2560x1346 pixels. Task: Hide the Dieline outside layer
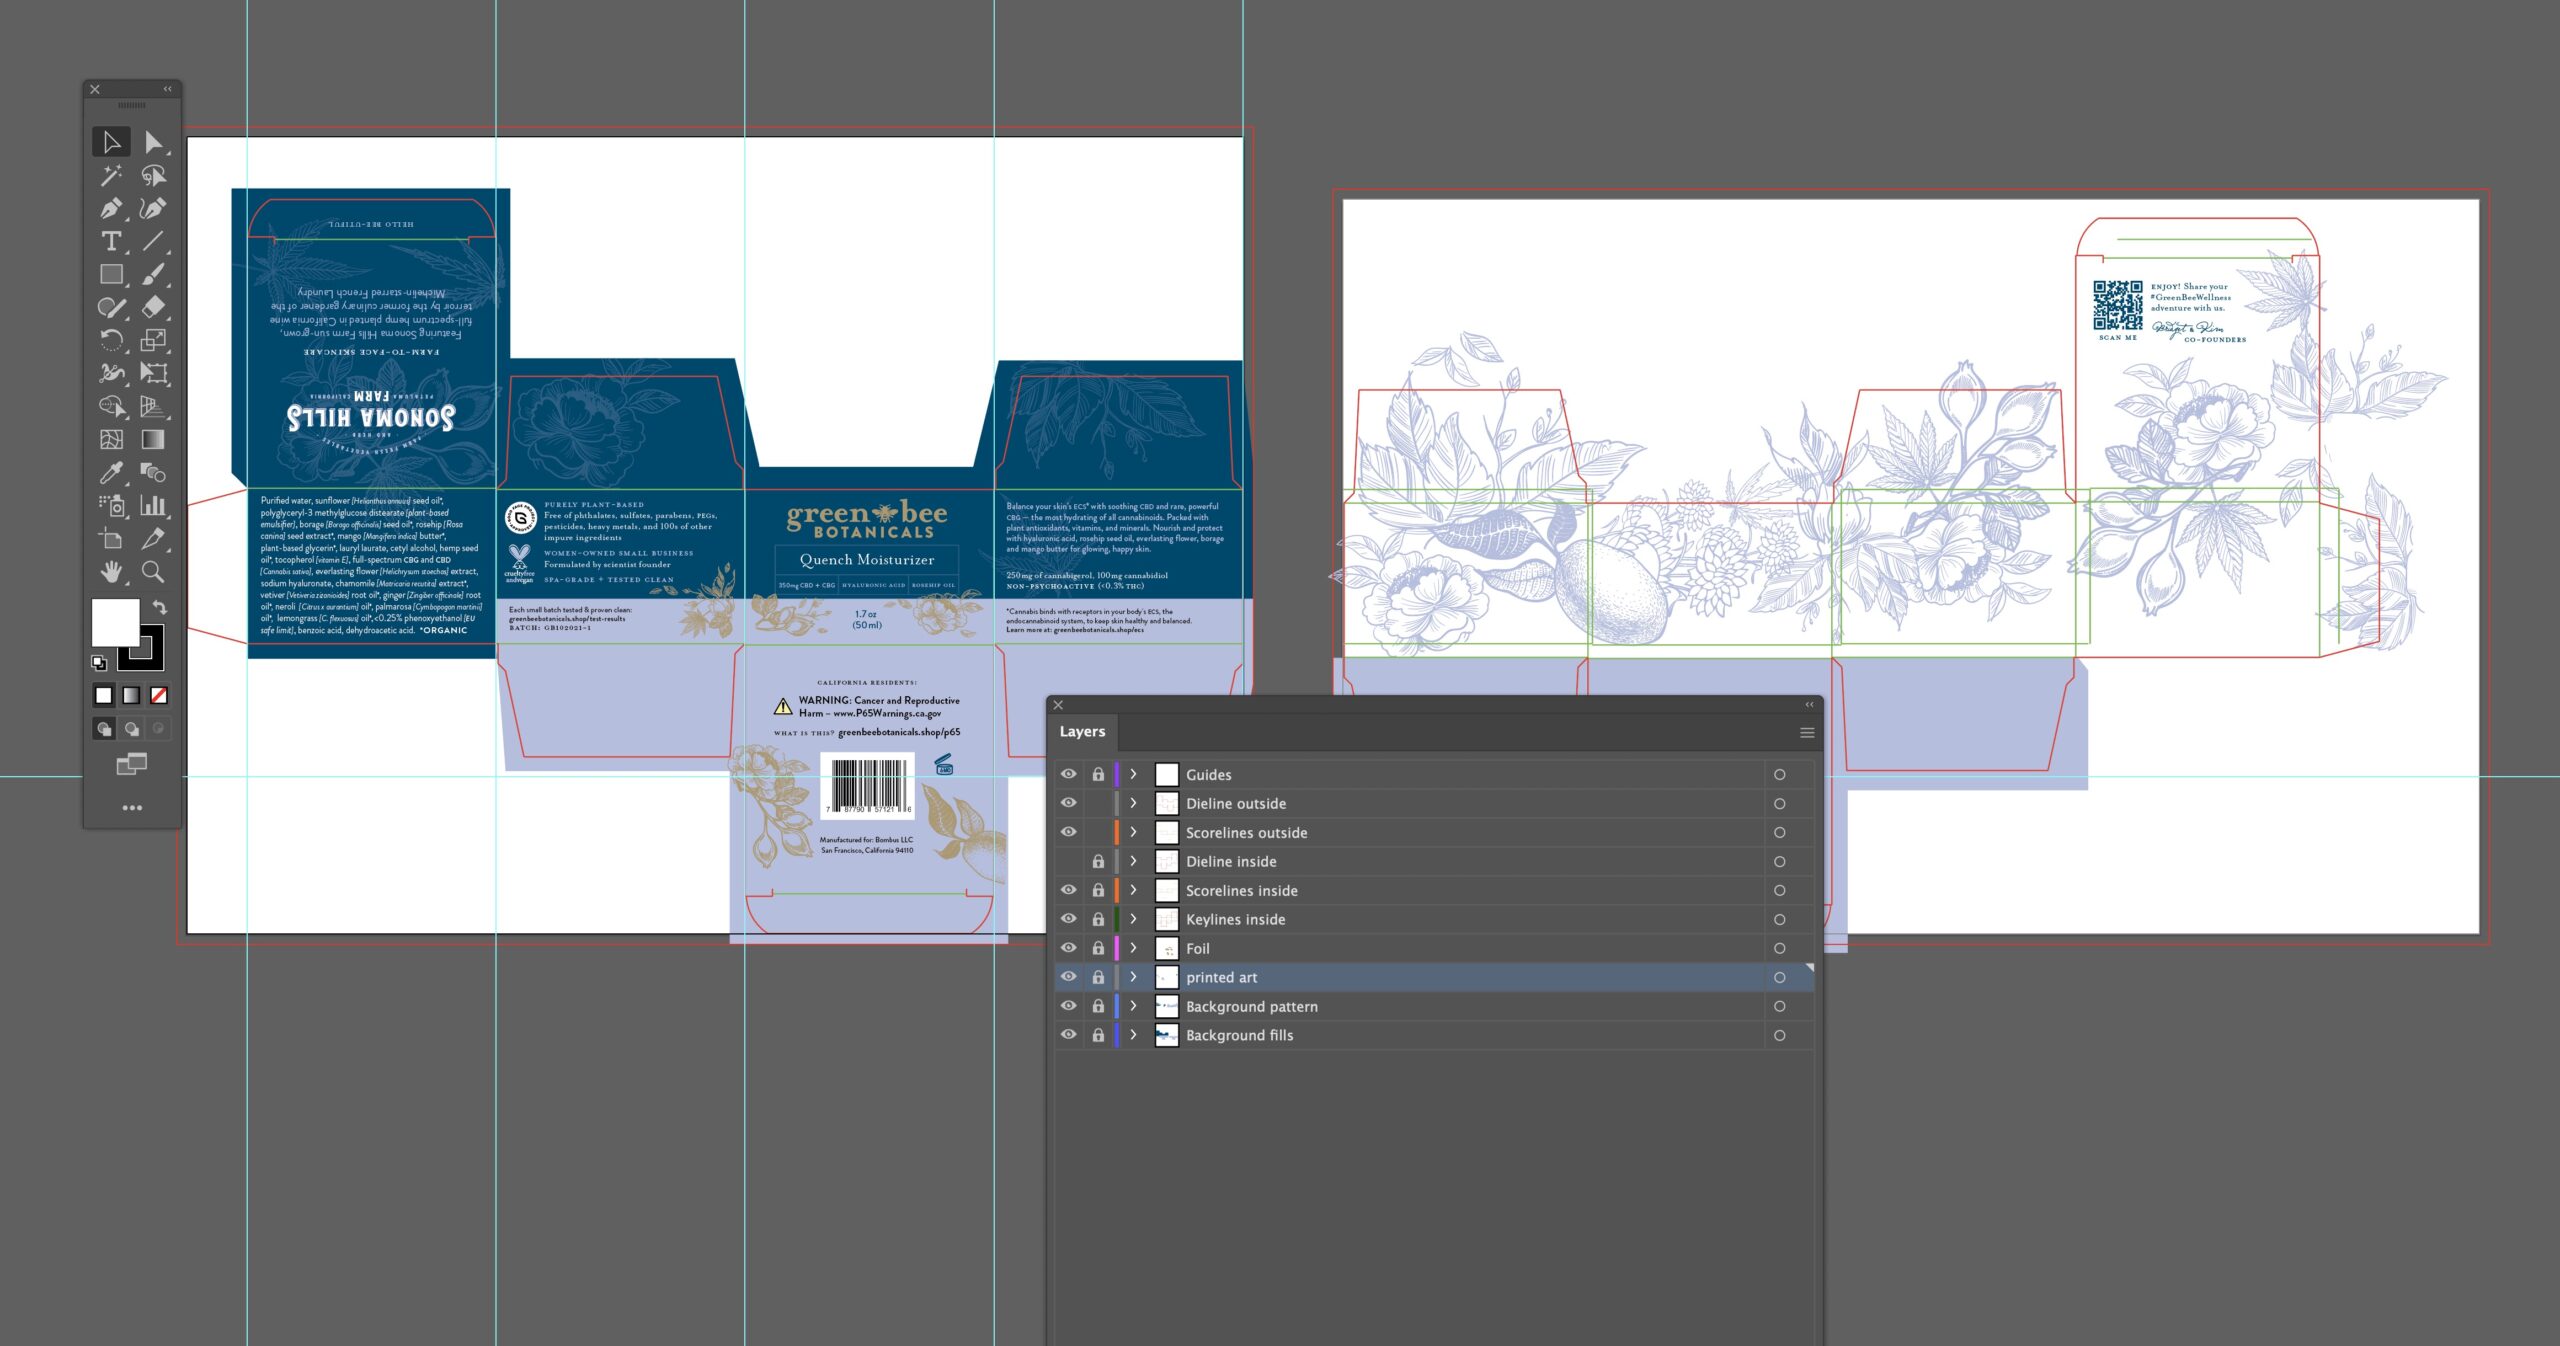coord(1068,803)
